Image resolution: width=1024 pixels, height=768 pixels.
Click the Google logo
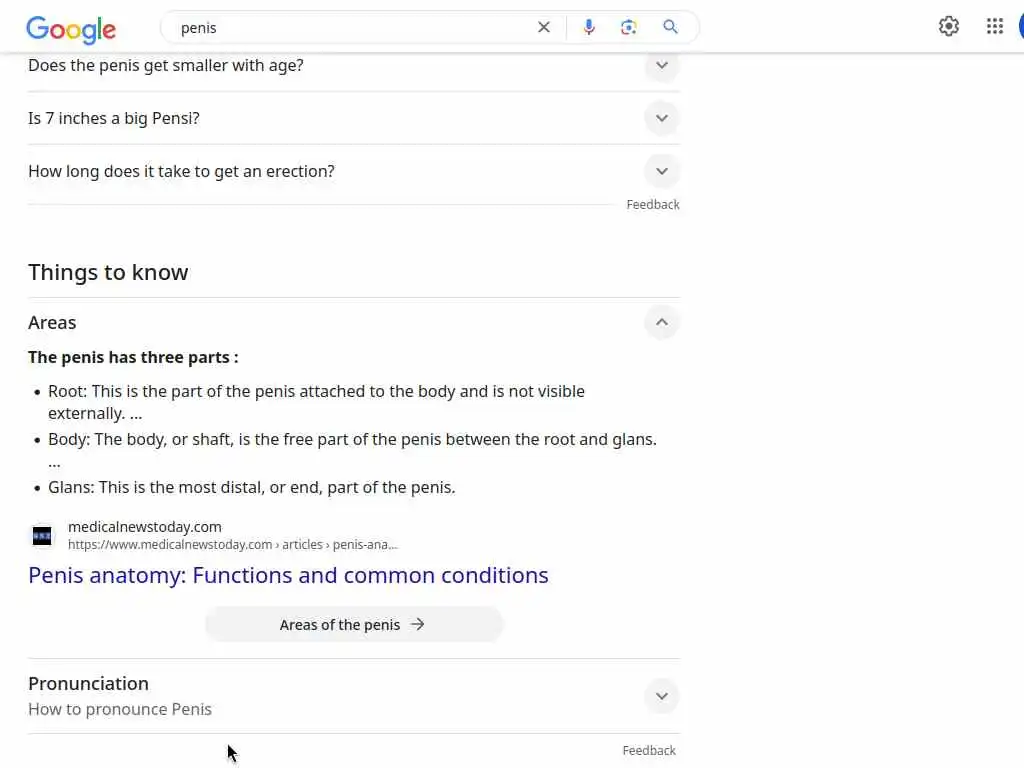71,29
